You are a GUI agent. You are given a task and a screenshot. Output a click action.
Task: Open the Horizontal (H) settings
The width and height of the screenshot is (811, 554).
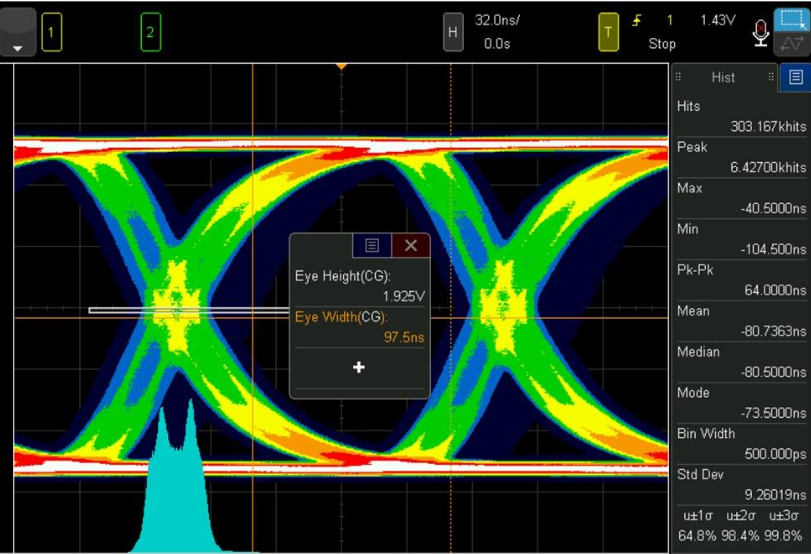[x=453, y=32]
